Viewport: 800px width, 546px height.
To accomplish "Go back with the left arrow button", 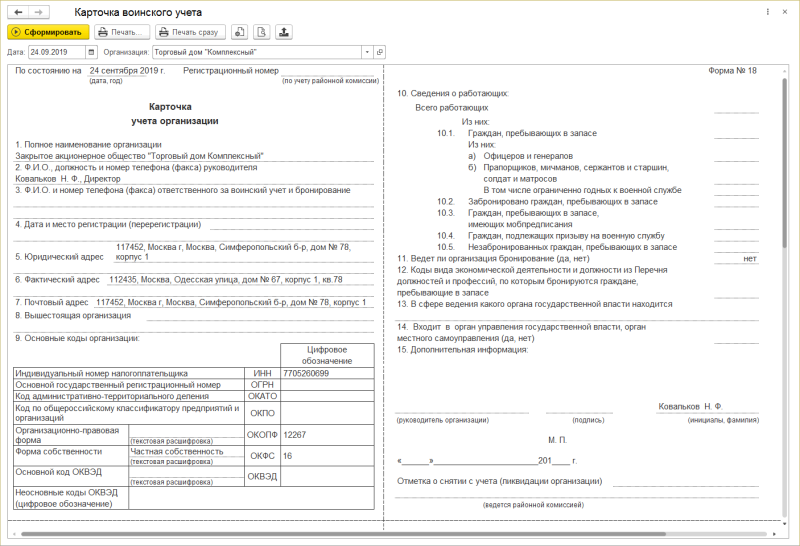I will (18, 12).
